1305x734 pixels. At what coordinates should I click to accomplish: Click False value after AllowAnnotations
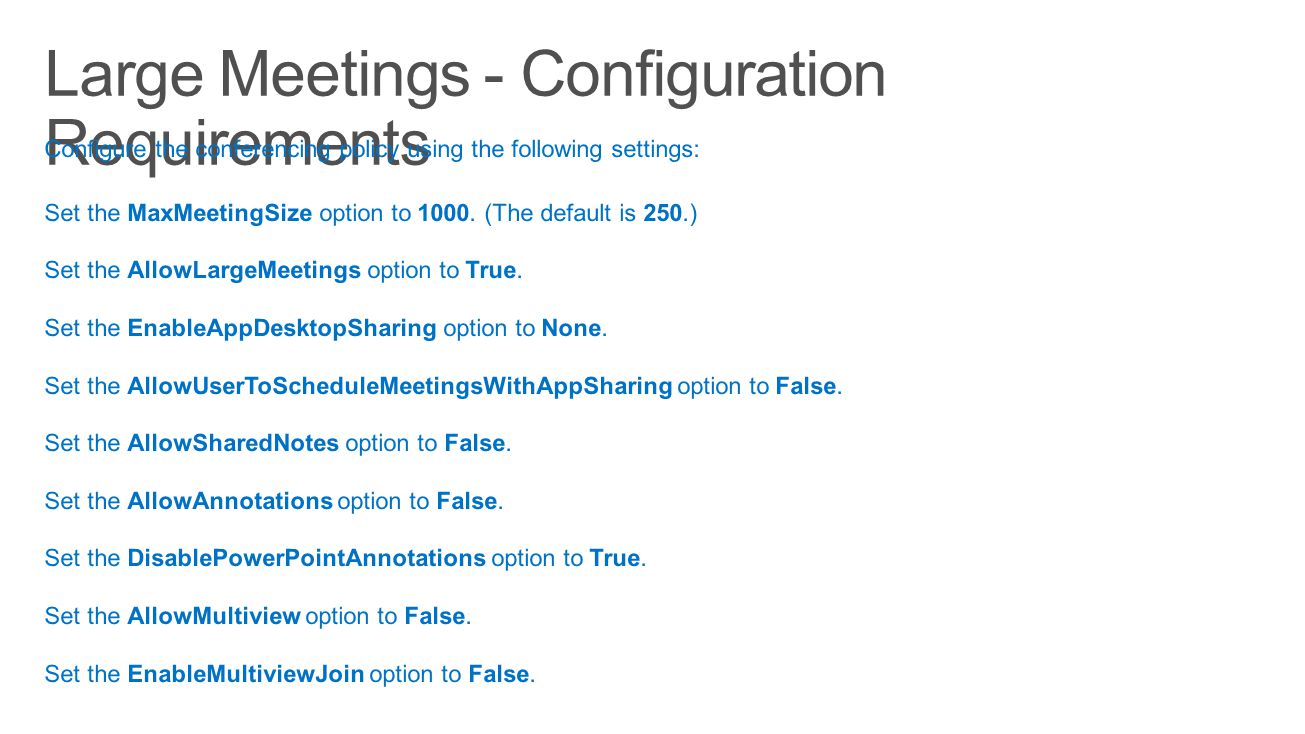coord(467,501)
